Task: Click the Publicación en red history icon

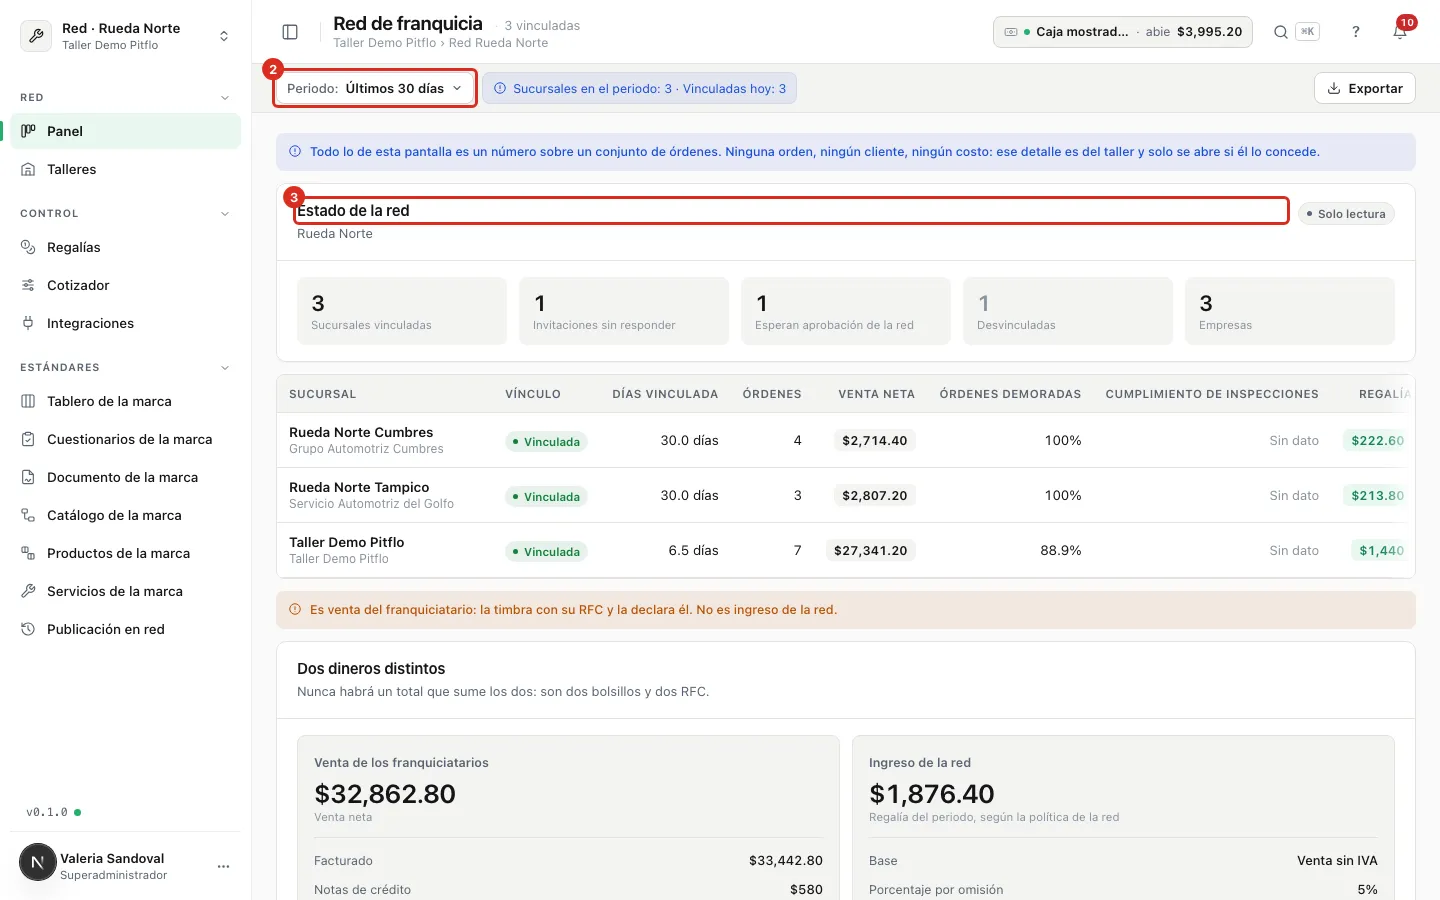Action: click(28, 629)
